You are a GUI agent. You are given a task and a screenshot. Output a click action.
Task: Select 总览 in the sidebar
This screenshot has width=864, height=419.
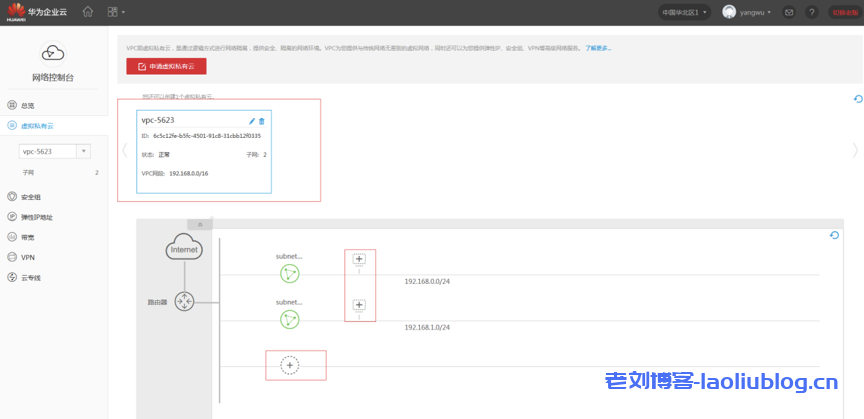pos(28,105)
